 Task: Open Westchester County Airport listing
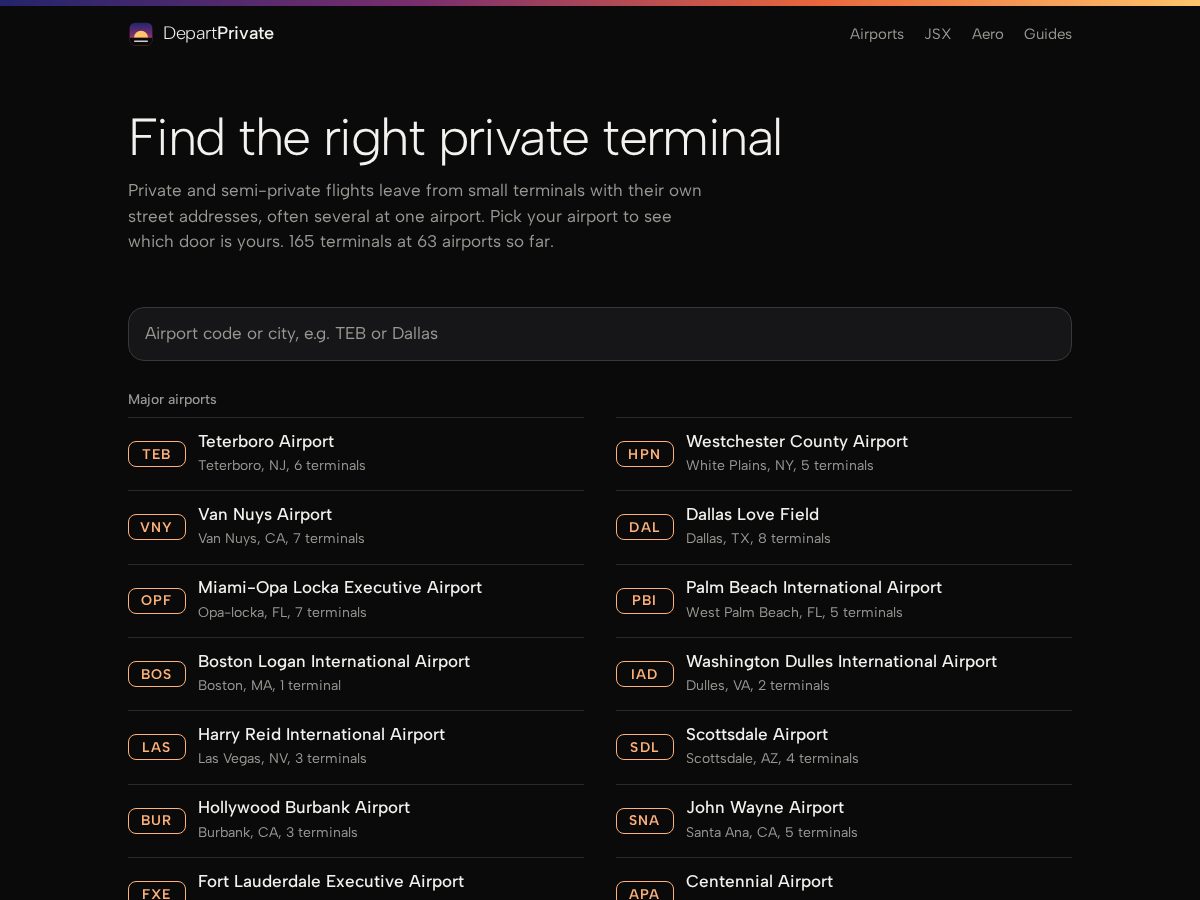tap(844, 454)
